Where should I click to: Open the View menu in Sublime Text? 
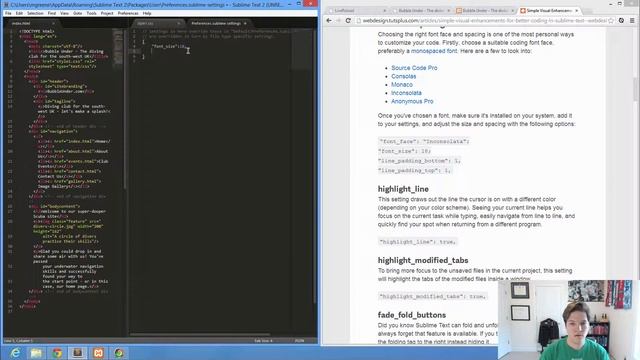point(64,13)
